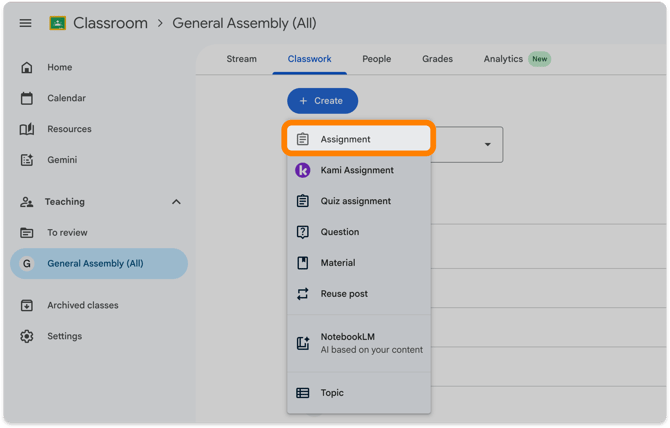Screen dimensions: 670x428
Task: Choose Assignment from the Create menu
Action: pyautogui.click(x=359, y=139)
